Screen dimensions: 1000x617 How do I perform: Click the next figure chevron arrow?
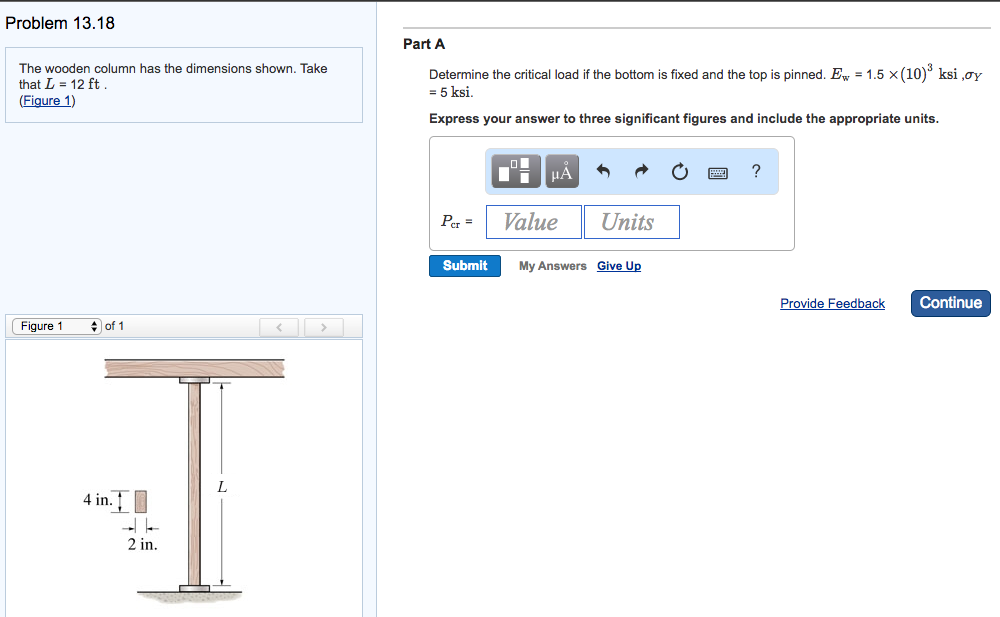pyautogui.click(x=323, y=326)
